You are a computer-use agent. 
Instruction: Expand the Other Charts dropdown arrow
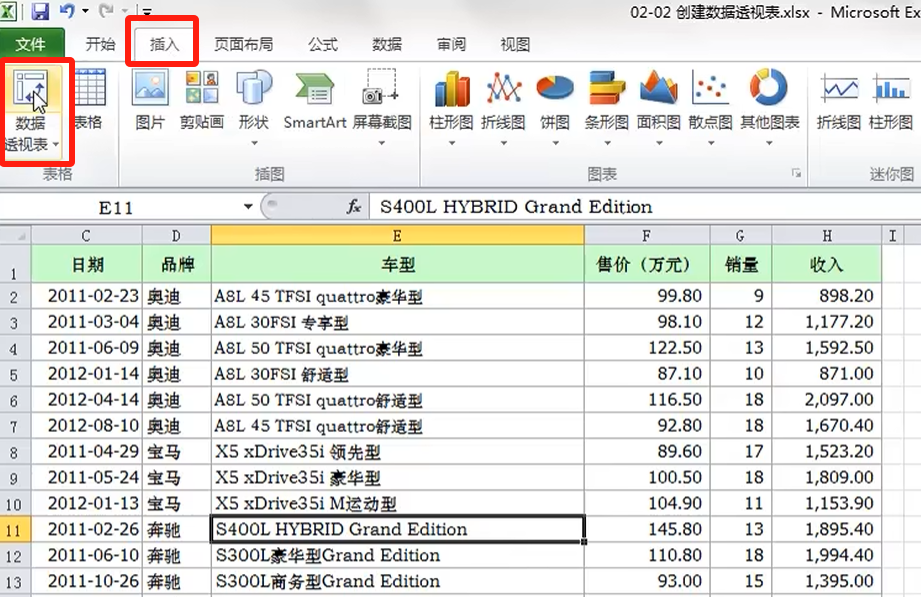[769, 143]
